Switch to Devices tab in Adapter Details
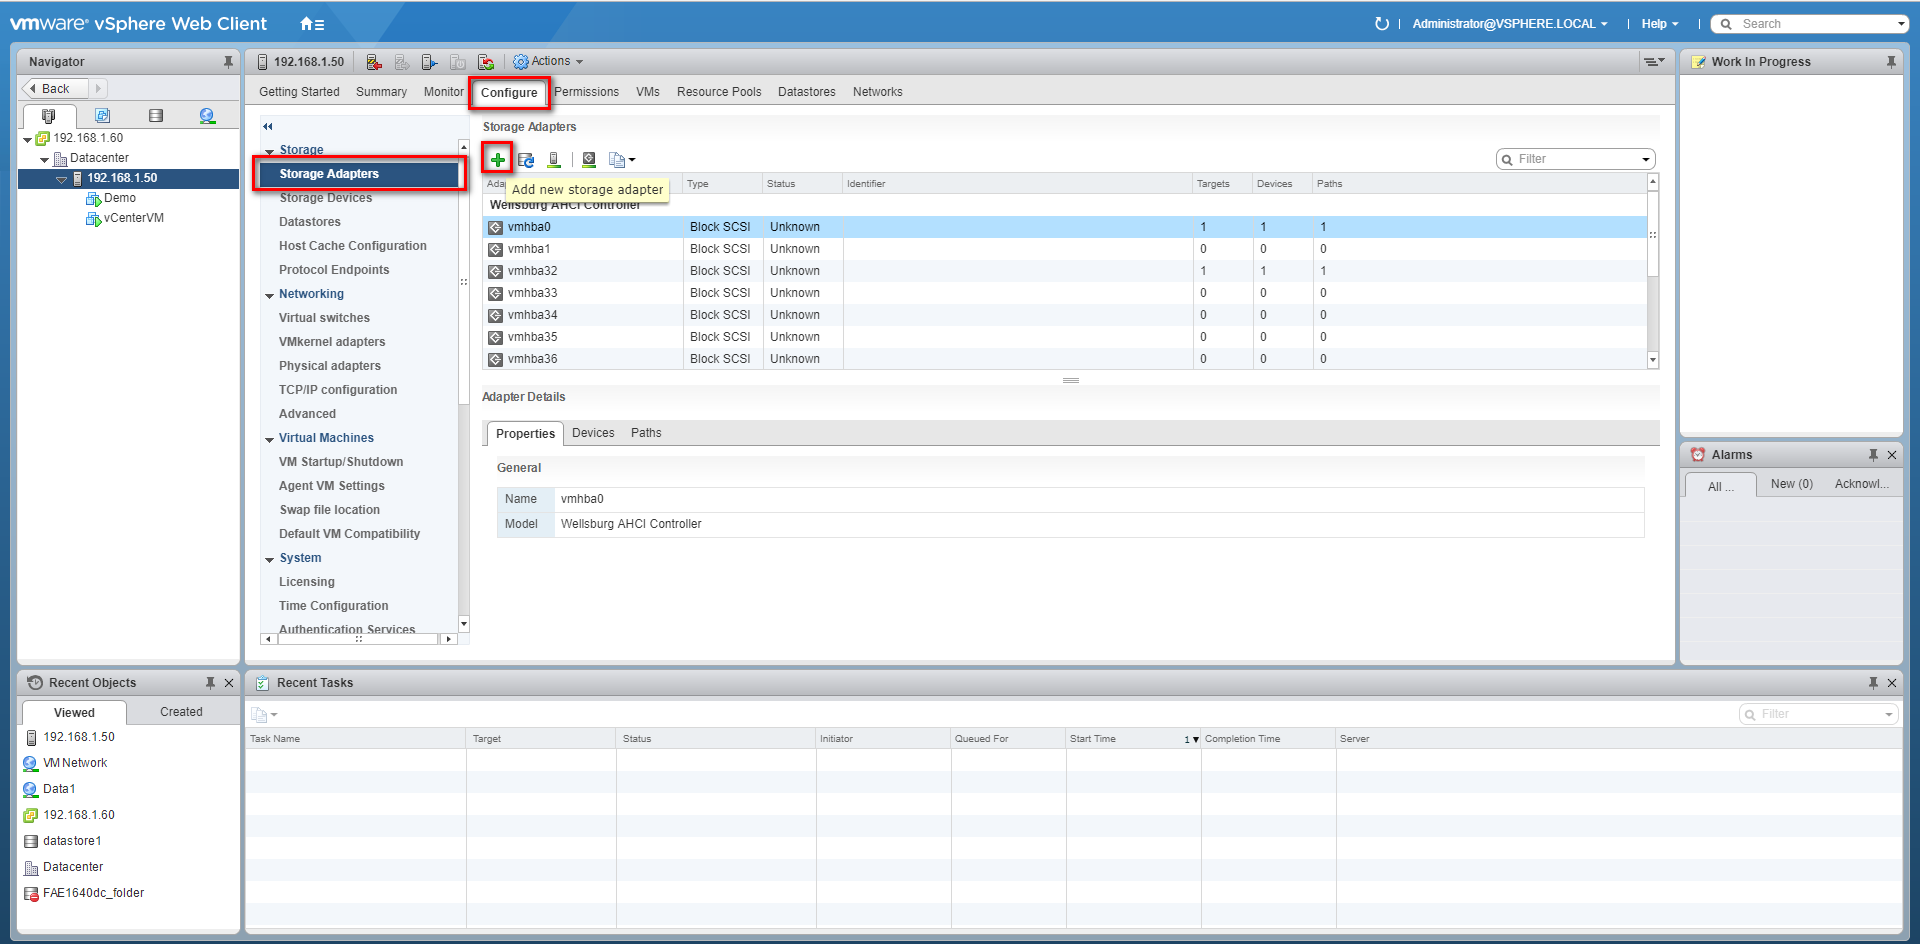The image size is (1920, 944). click(x=593, y=433)
